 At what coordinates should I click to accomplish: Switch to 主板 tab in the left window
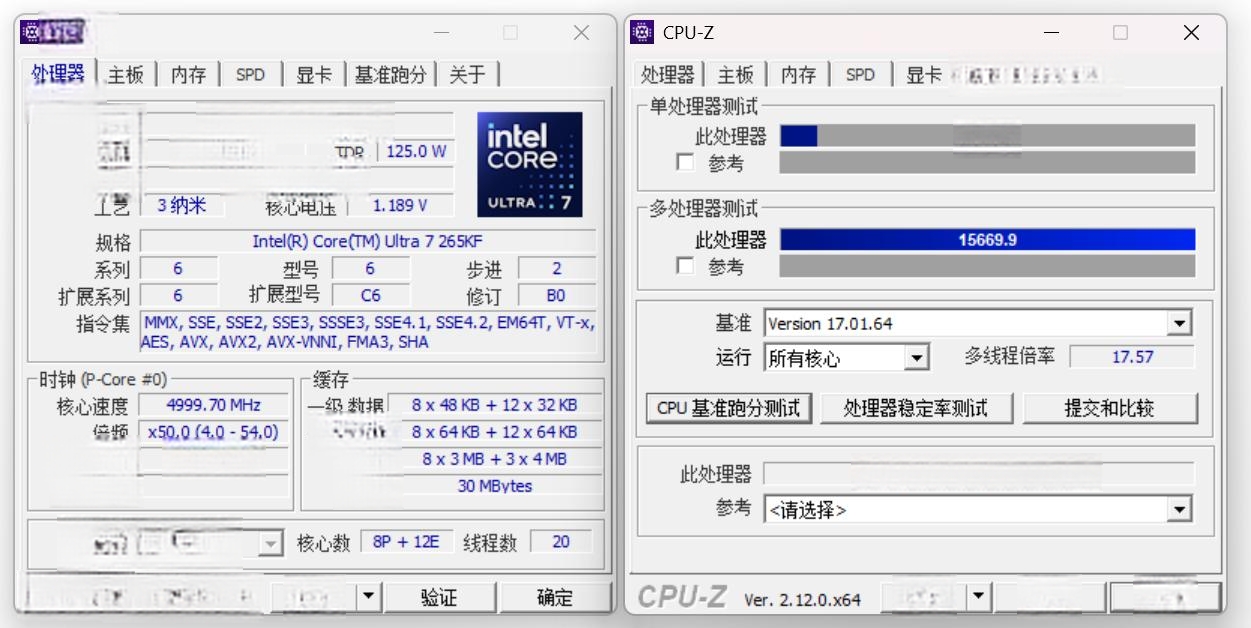click(x=126, y=75)
